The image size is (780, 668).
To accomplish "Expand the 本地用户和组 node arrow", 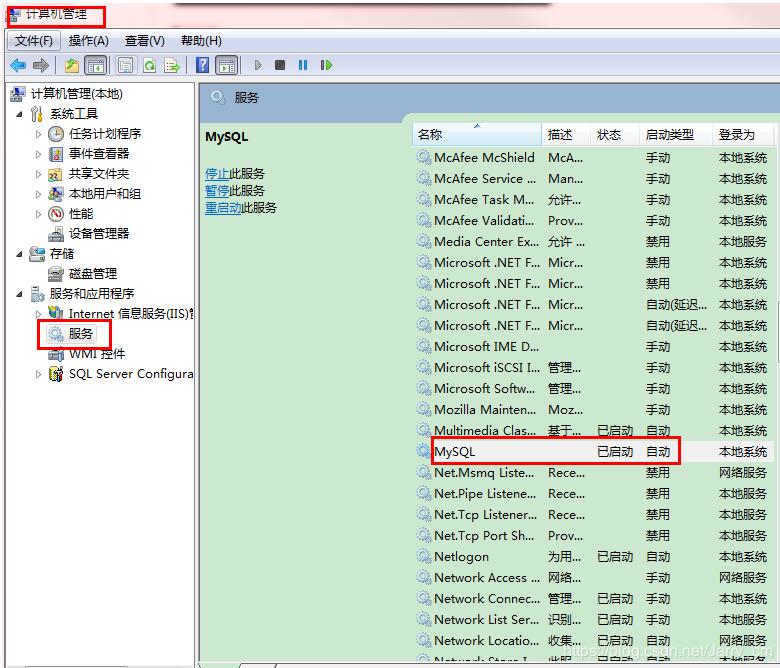I will [x=38, y=194].
